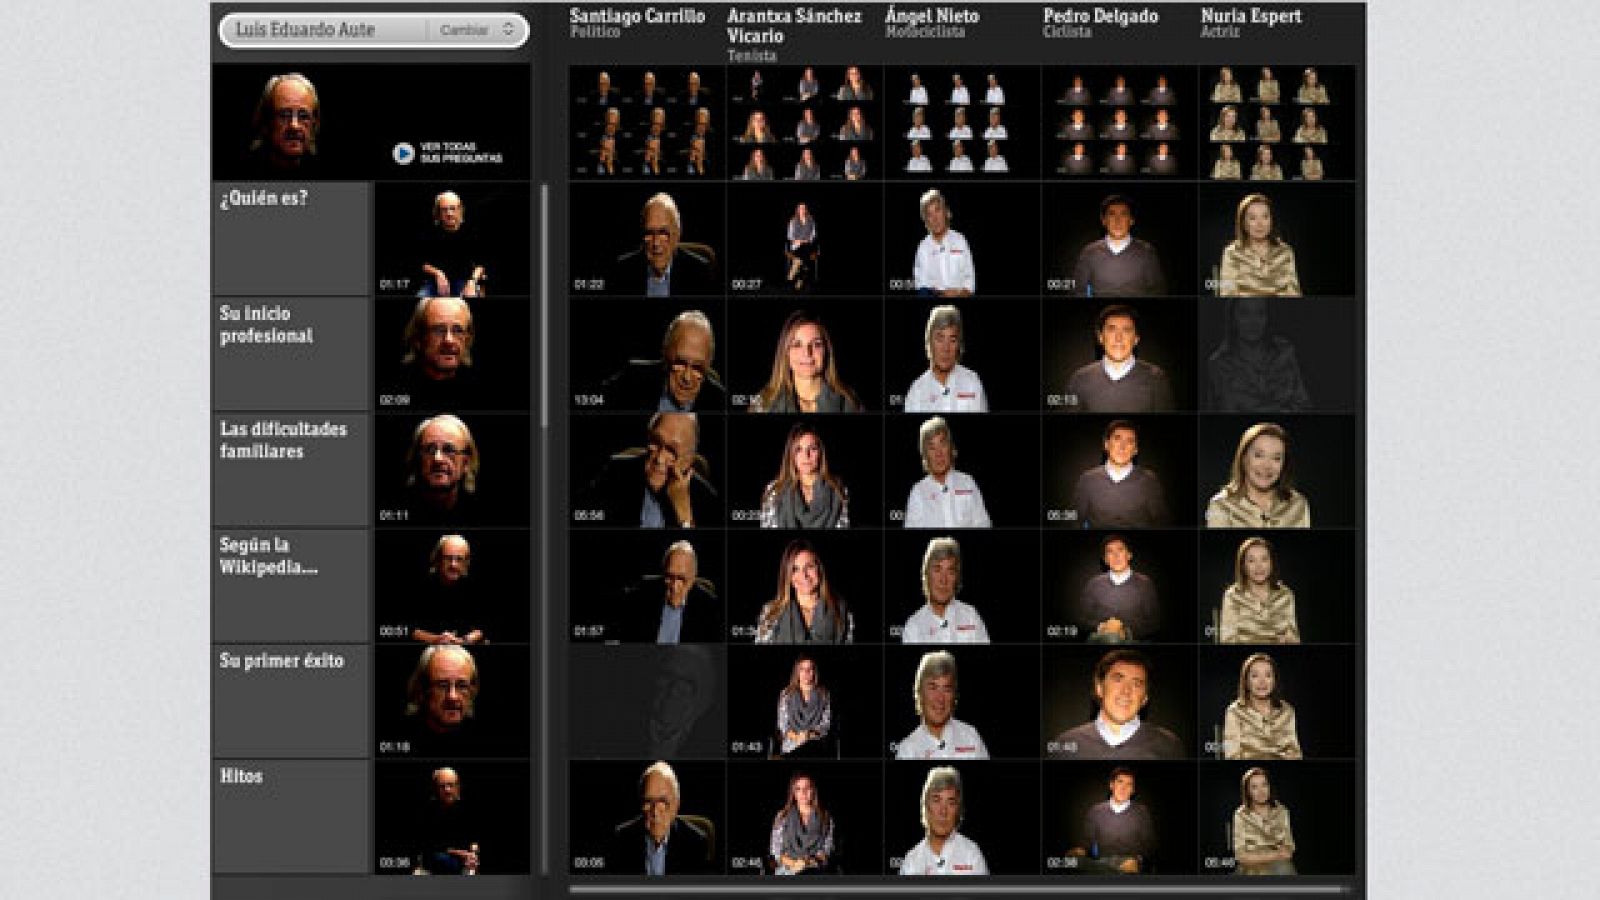Viewport: 1600px width, 900px height.
Task: Select the Hitos question row
Action: (290, 816)
